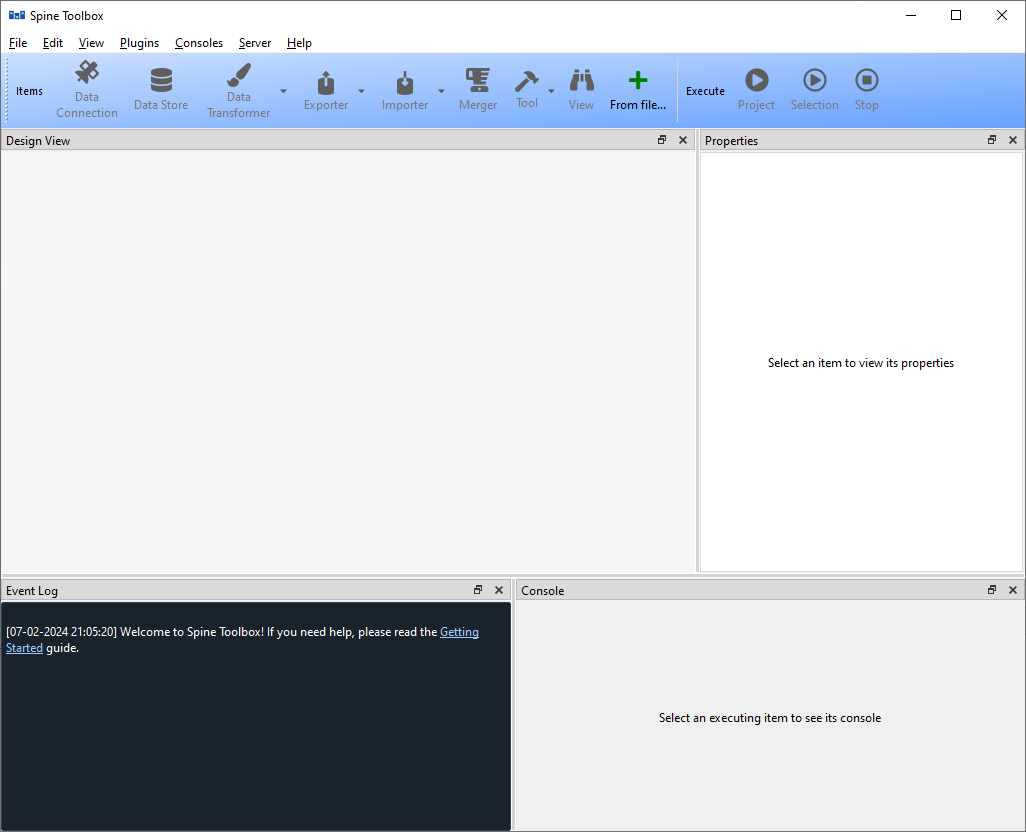Select the Data Store database icon
The image size is (1026, 832).
(161, 80)
